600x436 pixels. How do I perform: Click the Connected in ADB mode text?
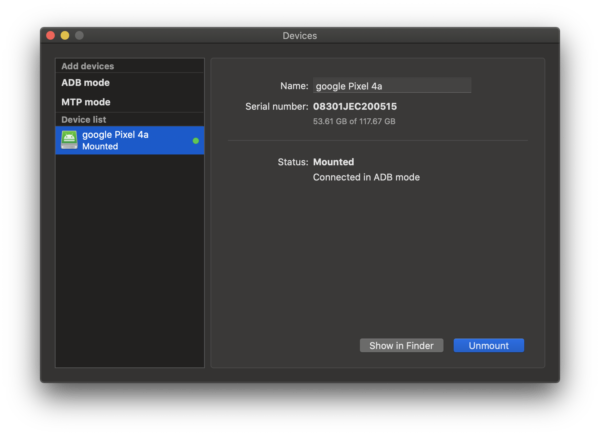[366, 177]
